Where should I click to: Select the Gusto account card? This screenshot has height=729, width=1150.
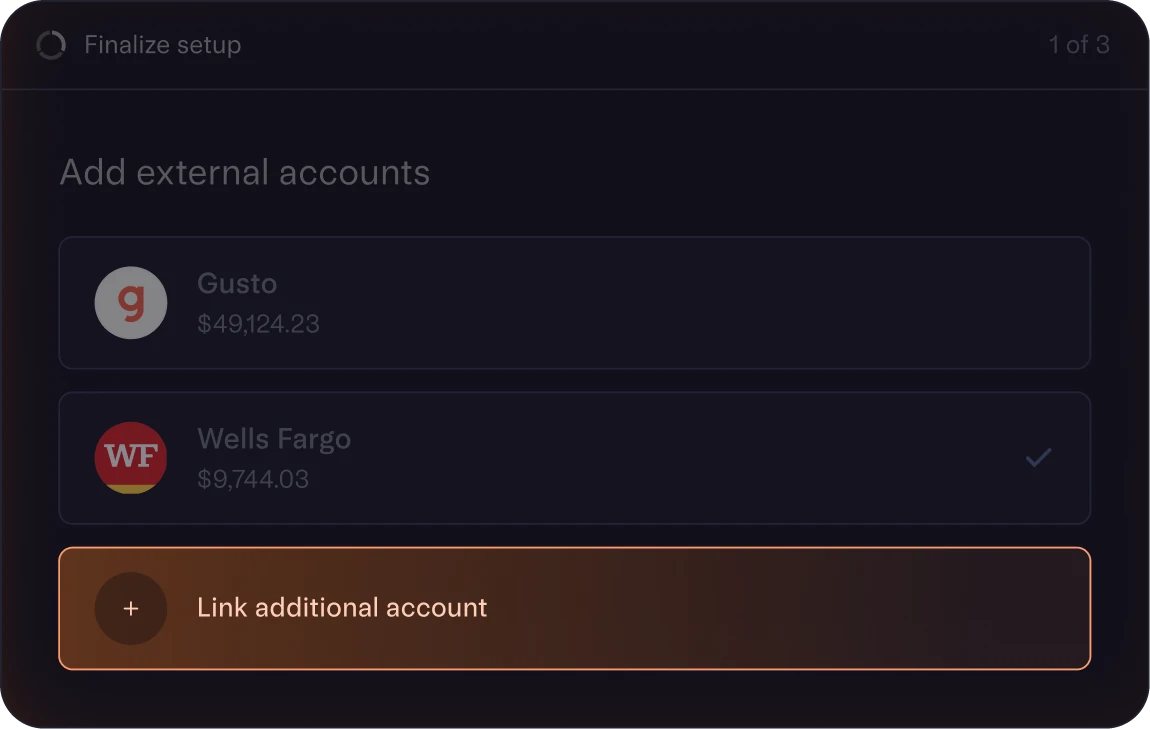coord(574,303)
